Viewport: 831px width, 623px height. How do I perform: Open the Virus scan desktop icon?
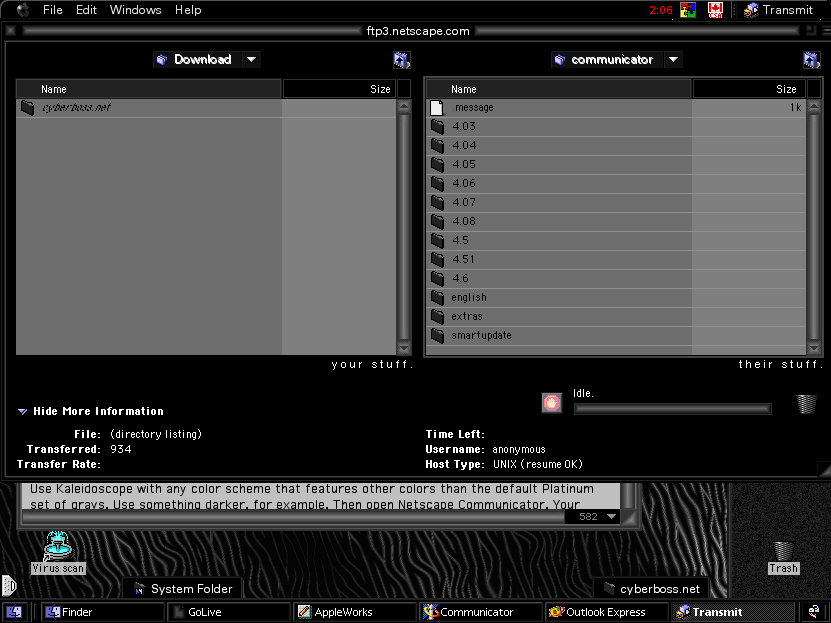tap(58, 553)
